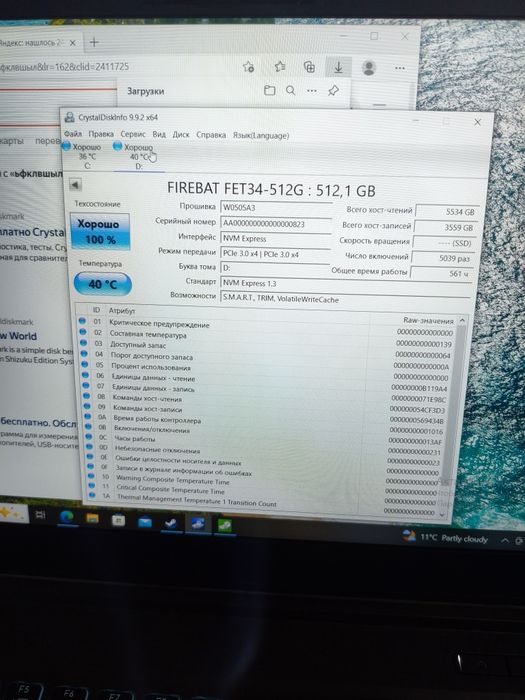Screen dimensions: 525x700
Task: Open browser Downloads arrow icon
Action: pyautogui.click(x=338, y=67)
